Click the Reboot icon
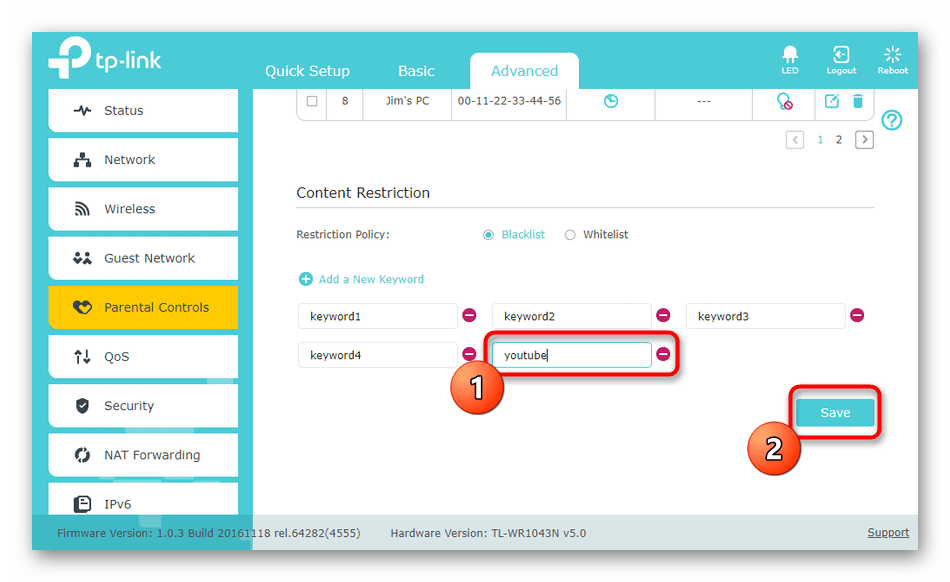This screenshot has width=950, height=582. [892, 56]
